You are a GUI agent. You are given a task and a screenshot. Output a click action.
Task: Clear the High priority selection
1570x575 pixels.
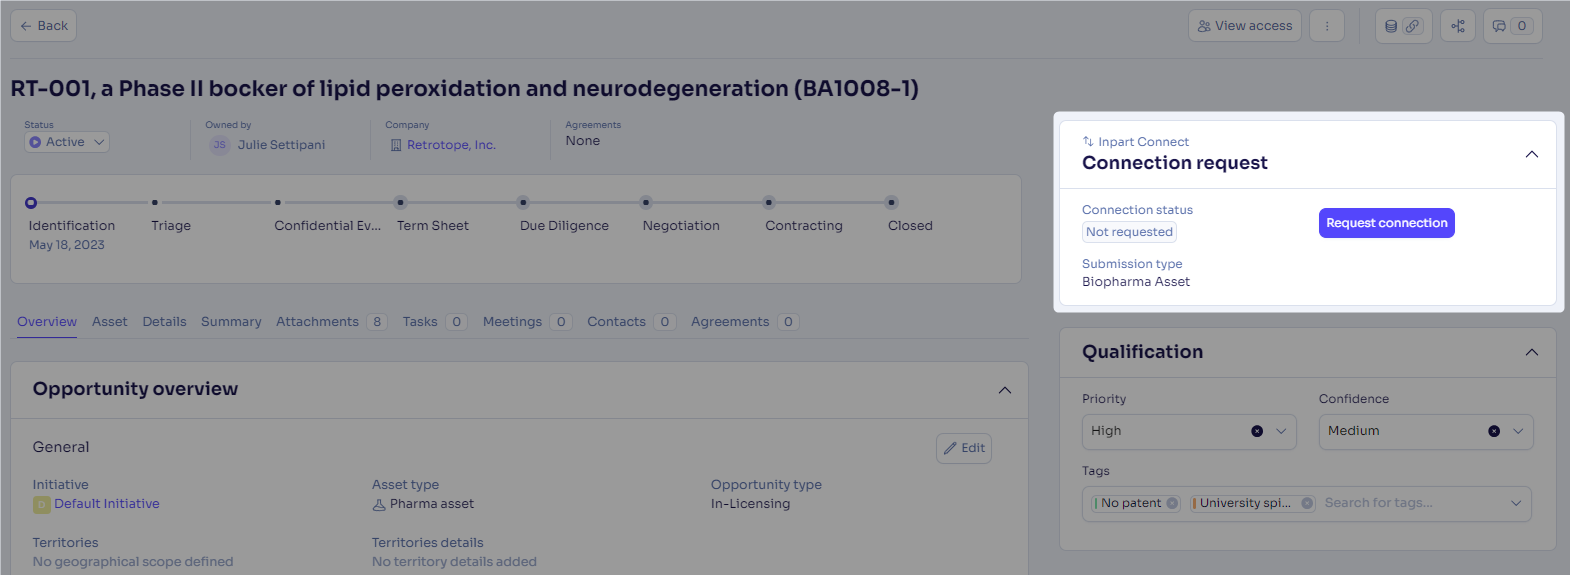coord(1257,431)
